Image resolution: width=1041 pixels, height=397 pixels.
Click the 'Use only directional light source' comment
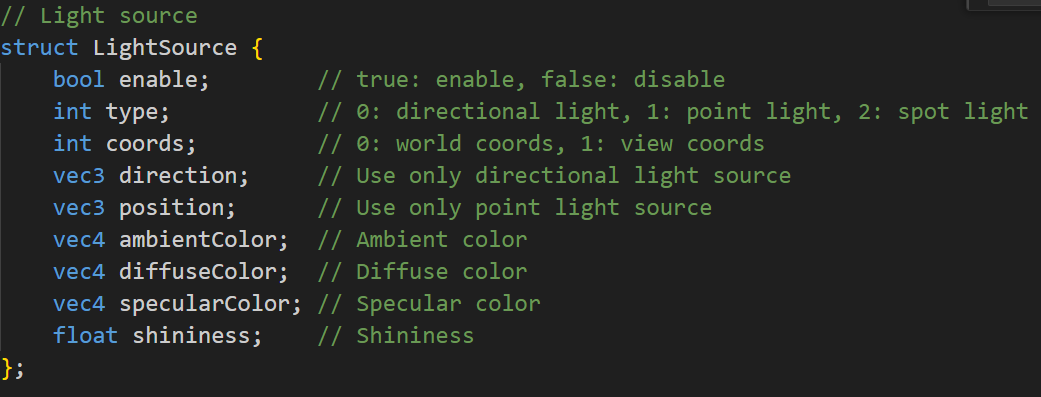point(574,176)
